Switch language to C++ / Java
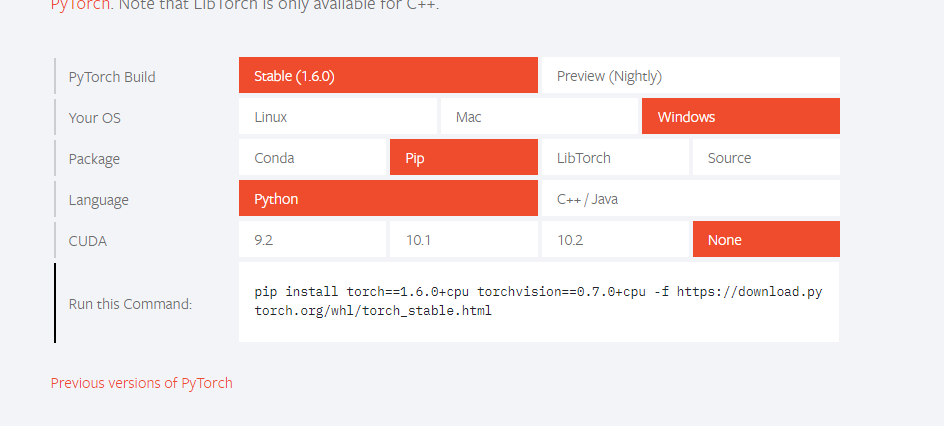This screenshot has height=426, width=944. click(689, 199)
